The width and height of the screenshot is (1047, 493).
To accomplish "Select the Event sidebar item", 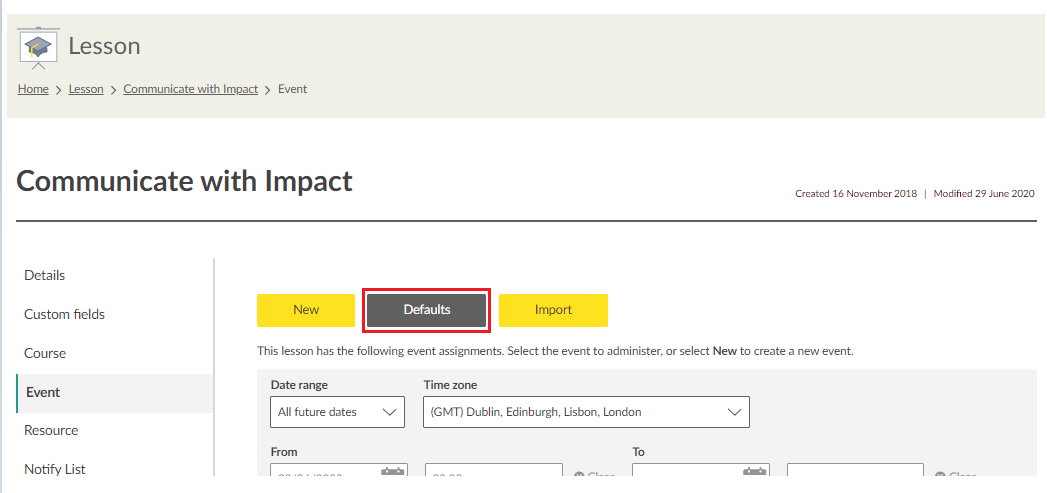I will pos(43,392).
